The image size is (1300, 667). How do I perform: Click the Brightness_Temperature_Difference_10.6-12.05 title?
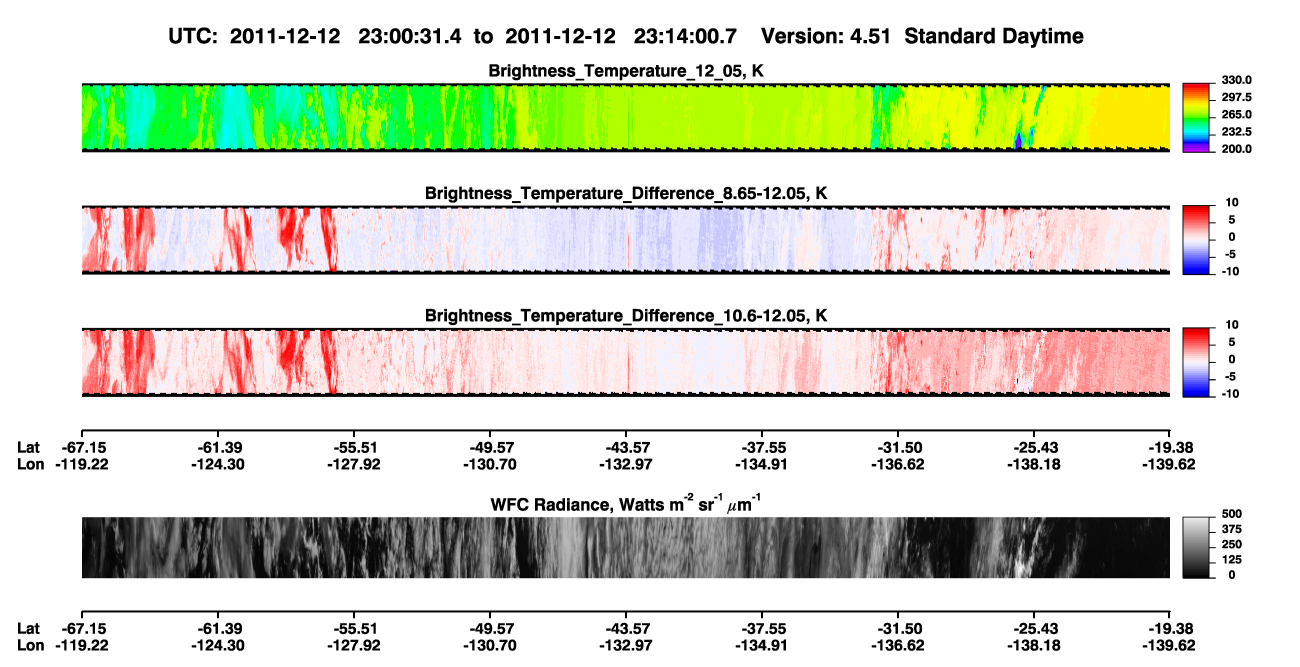pyautogui.click(x=625, y=316)
